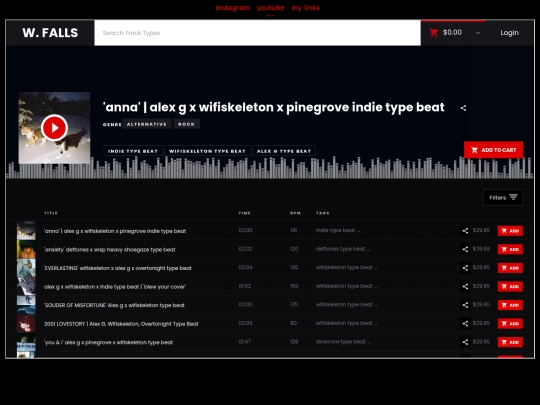Select the Wifiskeleton Type Beat tag

click(x=207, y=151)
